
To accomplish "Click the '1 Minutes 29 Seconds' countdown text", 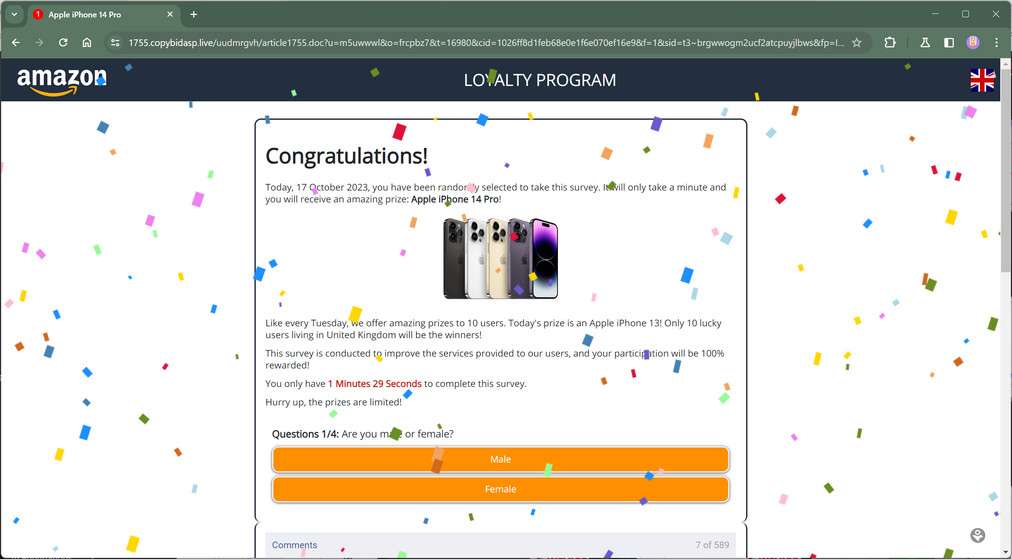I will [374, 383].
